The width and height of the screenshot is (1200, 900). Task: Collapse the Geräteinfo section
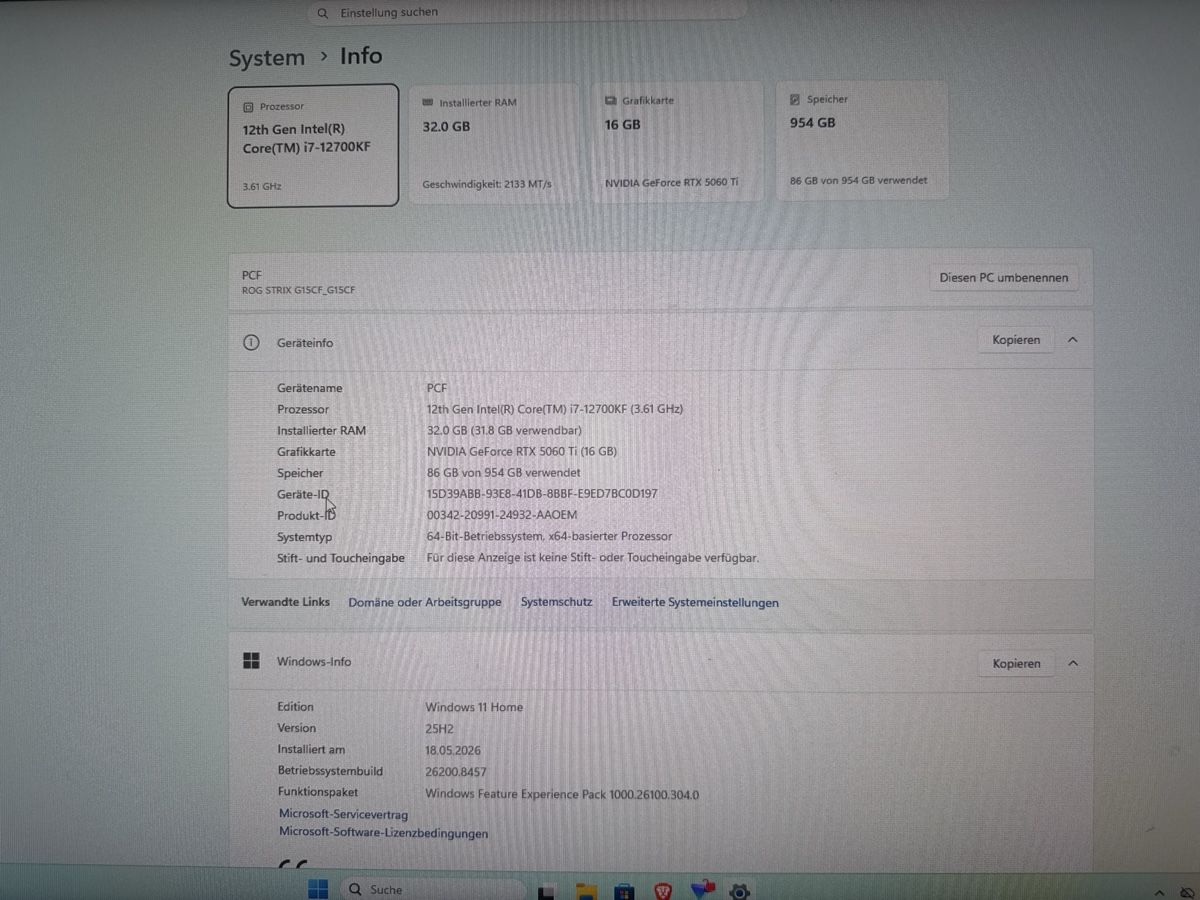(x=1072, y=340)
